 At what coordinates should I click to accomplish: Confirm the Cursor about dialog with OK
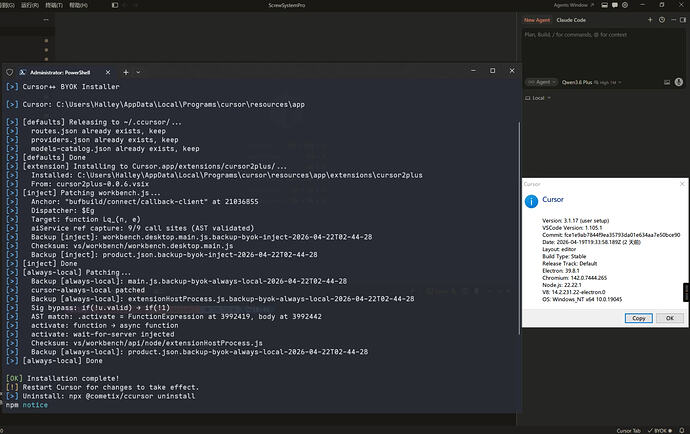tap(670, 318)
